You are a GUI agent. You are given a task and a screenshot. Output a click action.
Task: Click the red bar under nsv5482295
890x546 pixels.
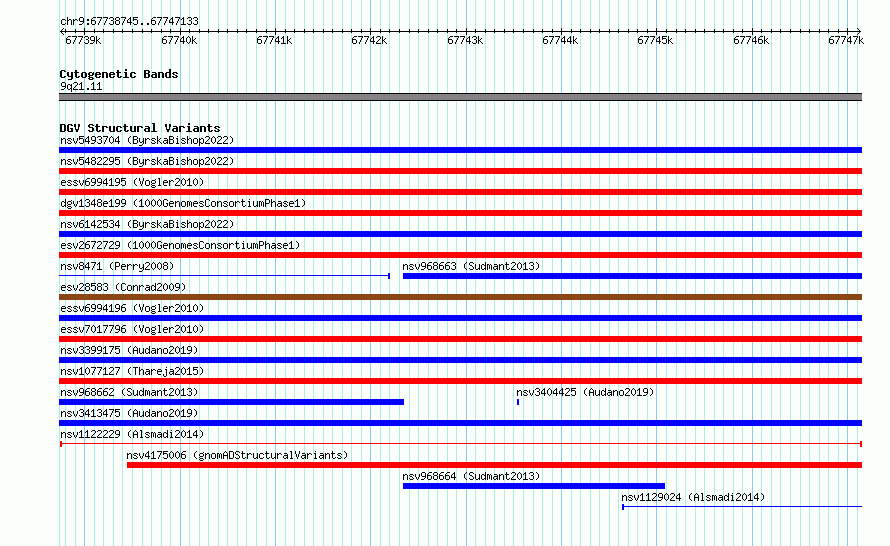tap(460, 171)
